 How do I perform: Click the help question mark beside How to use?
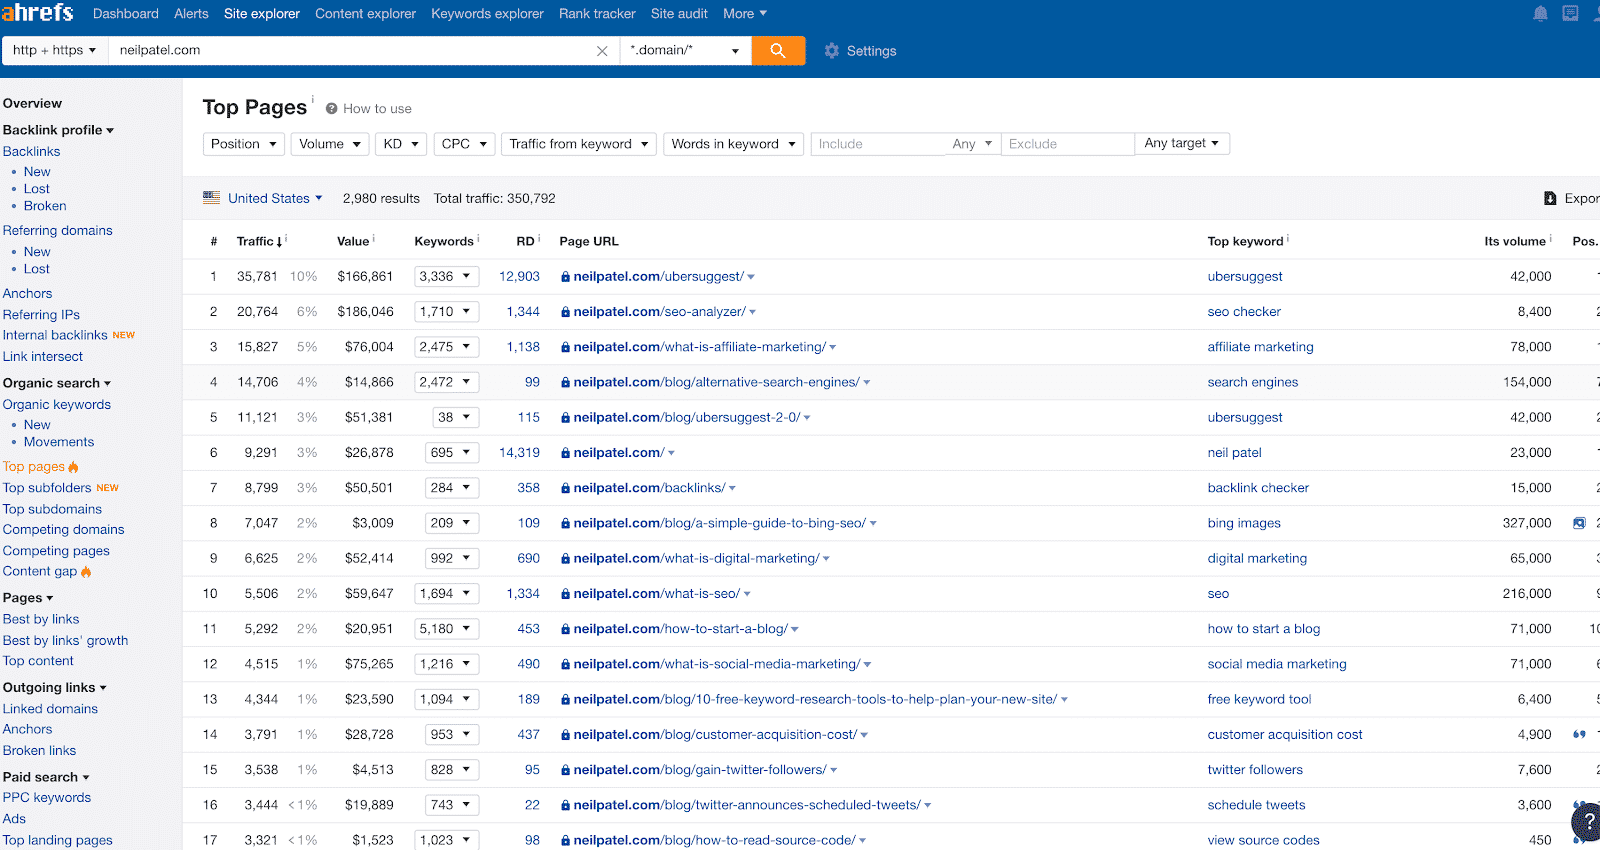331,109
